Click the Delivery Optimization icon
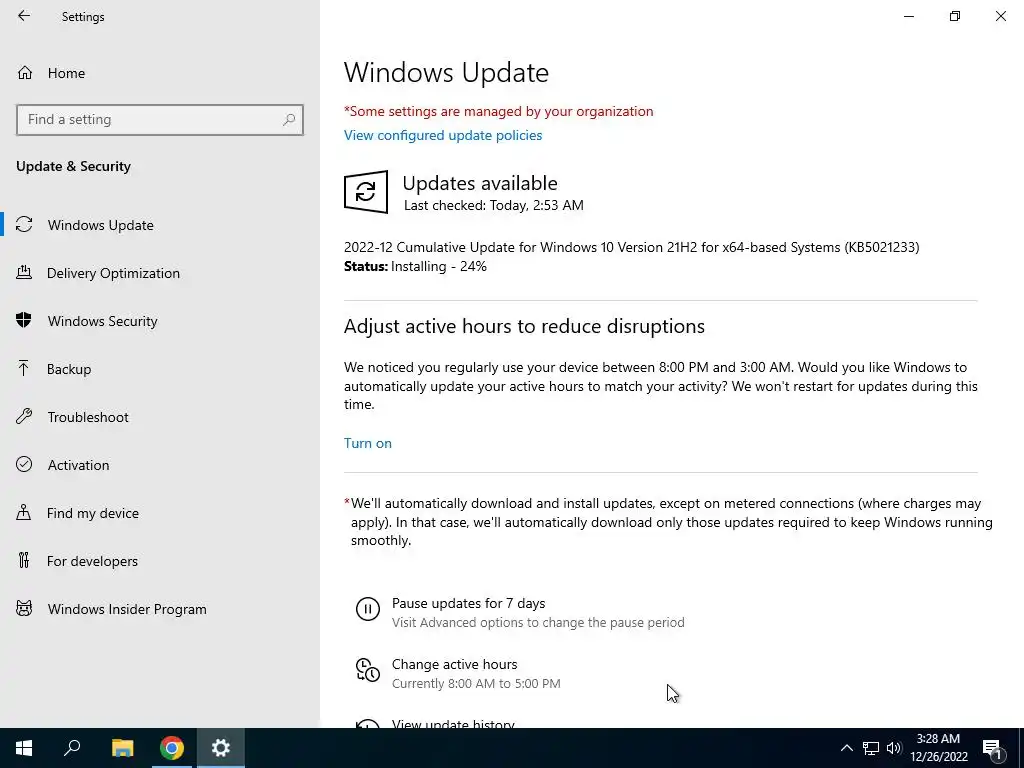The height and width of the screenshot is (768, 1024). point(24,272)
